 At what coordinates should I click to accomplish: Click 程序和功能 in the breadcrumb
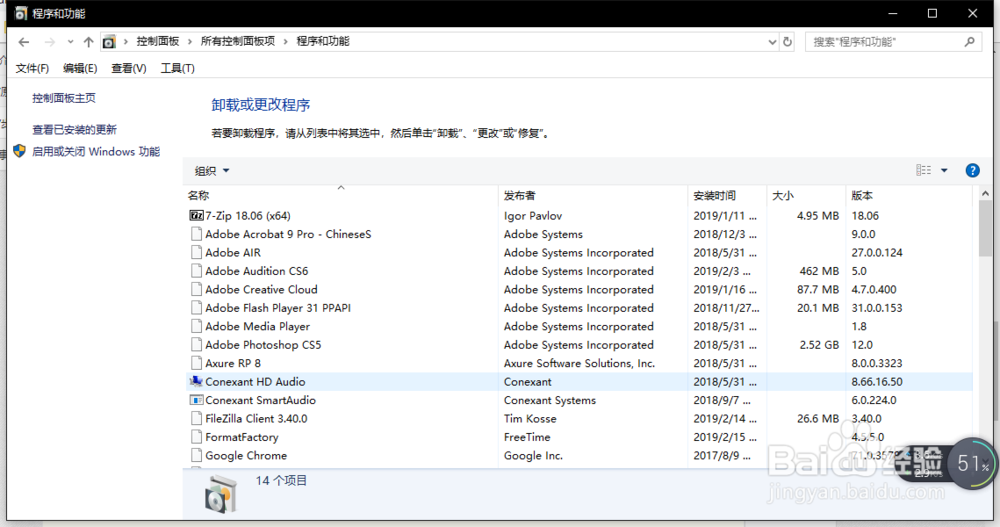(x=323, y=41)
